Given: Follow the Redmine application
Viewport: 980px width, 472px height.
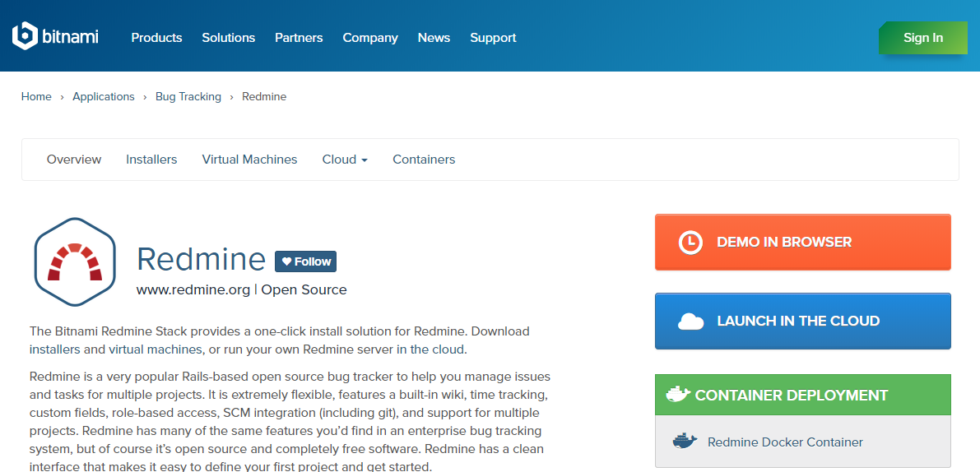Looking at the screenshot, I should (x=306, y=262).
